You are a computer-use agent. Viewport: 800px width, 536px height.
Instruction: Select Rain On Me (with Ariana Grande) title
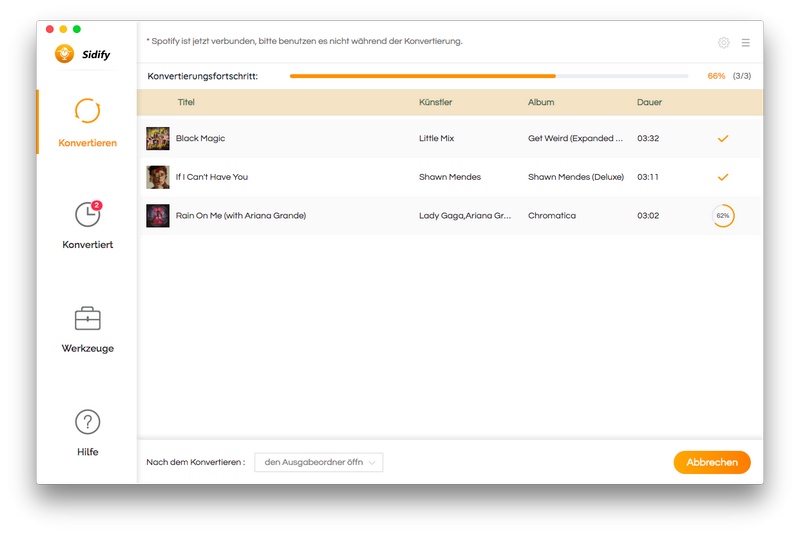[x=241, y=216]
